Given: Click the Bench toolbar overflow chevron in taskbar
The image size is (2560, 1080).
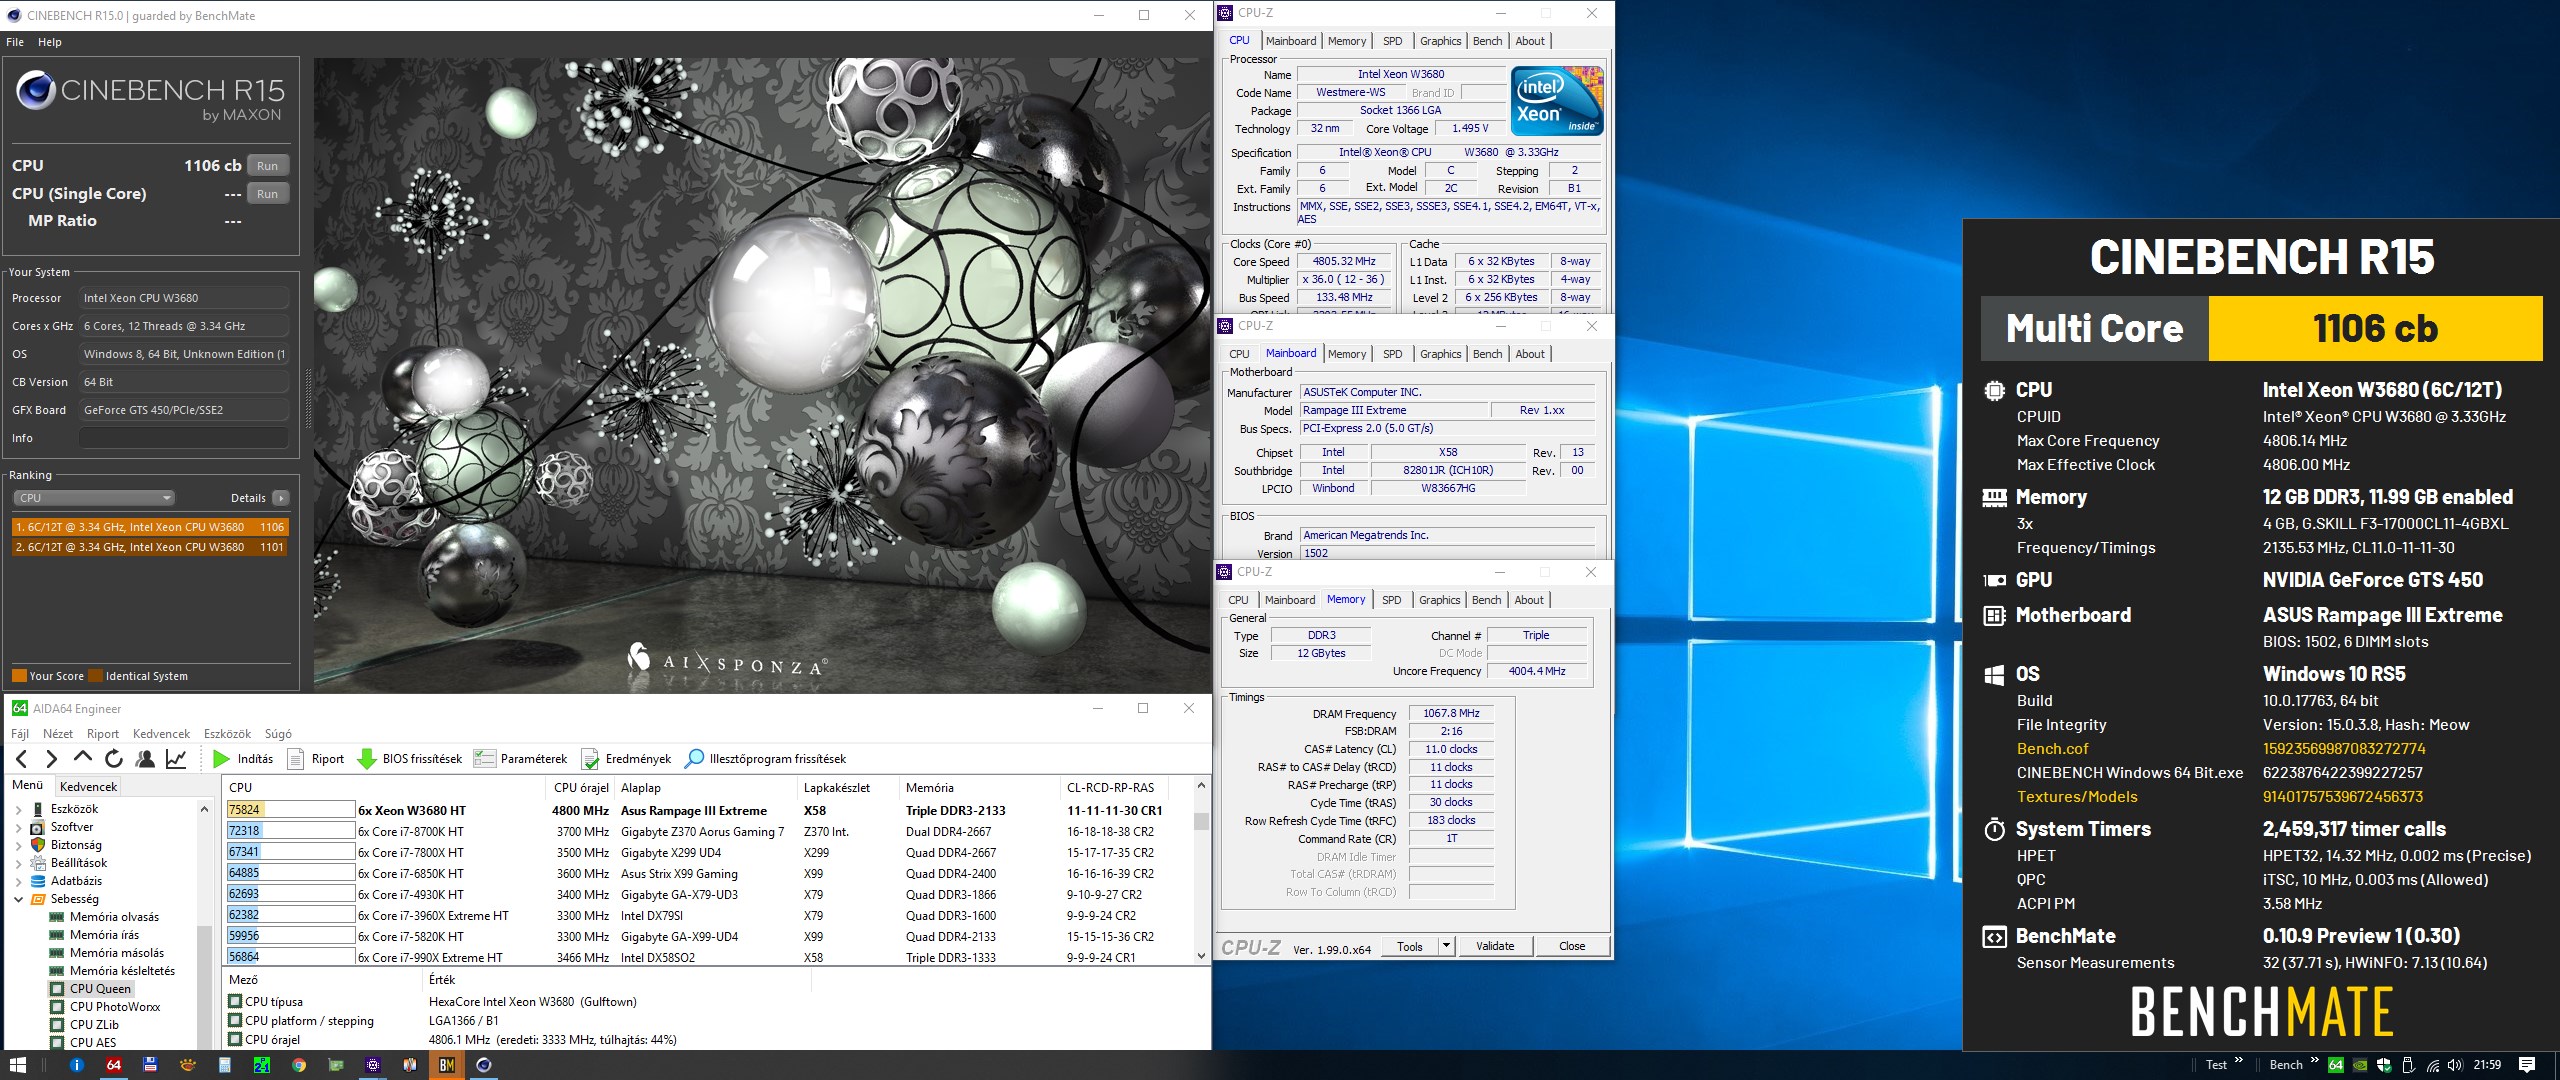Looking at the screenshot, I should point(2314,1062).
